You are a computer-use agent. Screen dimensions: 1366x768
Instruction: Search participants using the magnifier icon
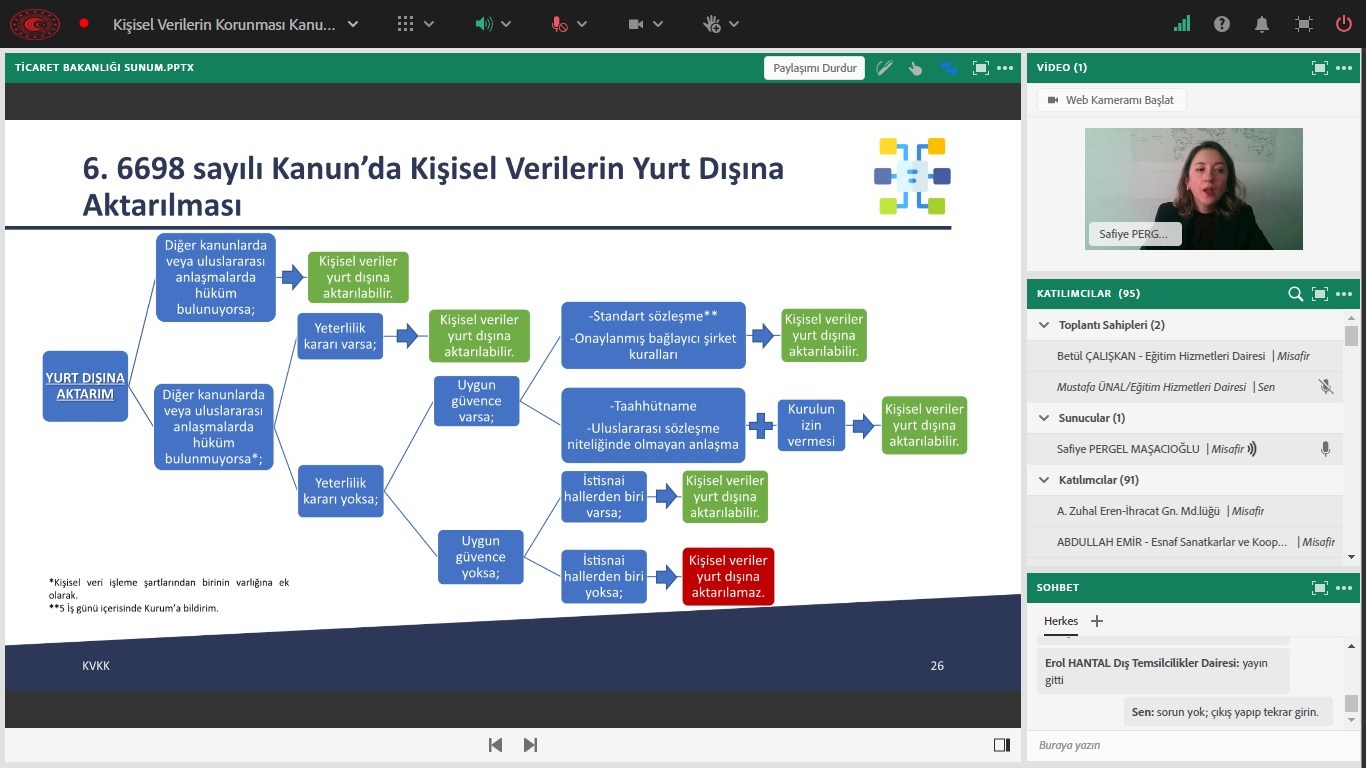1295,294
